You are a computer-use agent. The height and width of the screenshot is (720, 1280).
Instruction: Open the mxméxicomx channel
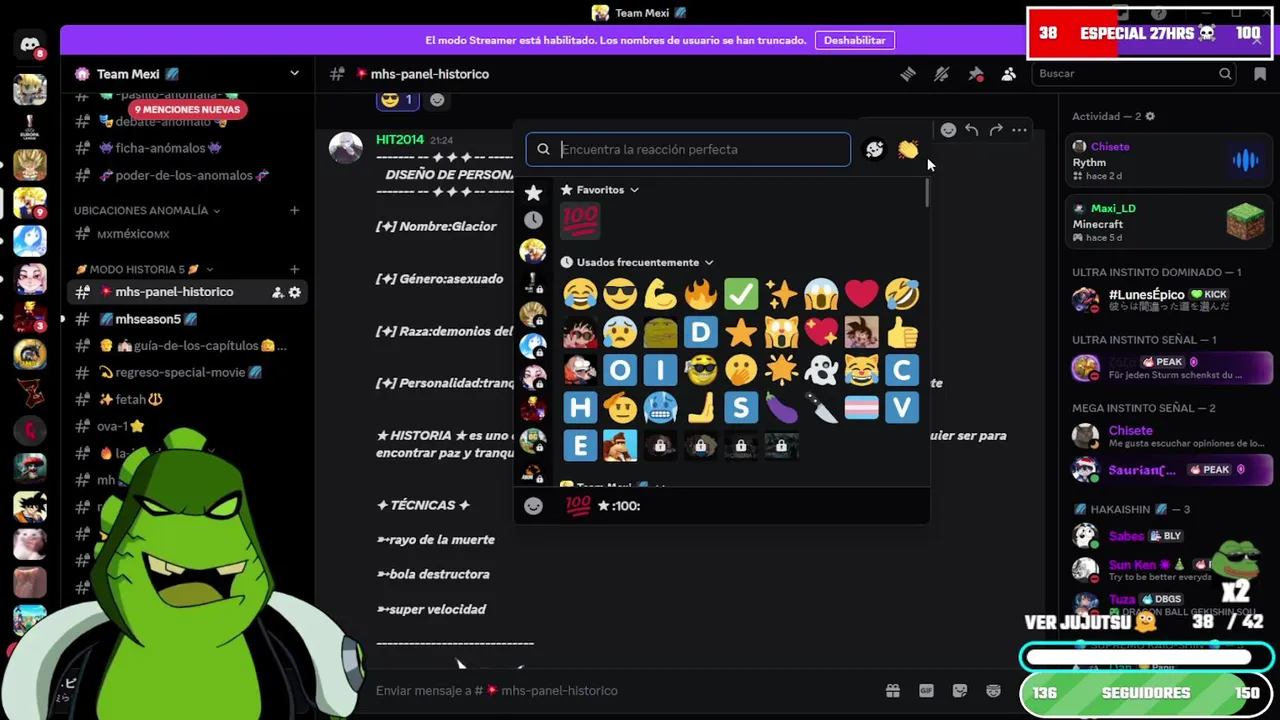point(187,234)
